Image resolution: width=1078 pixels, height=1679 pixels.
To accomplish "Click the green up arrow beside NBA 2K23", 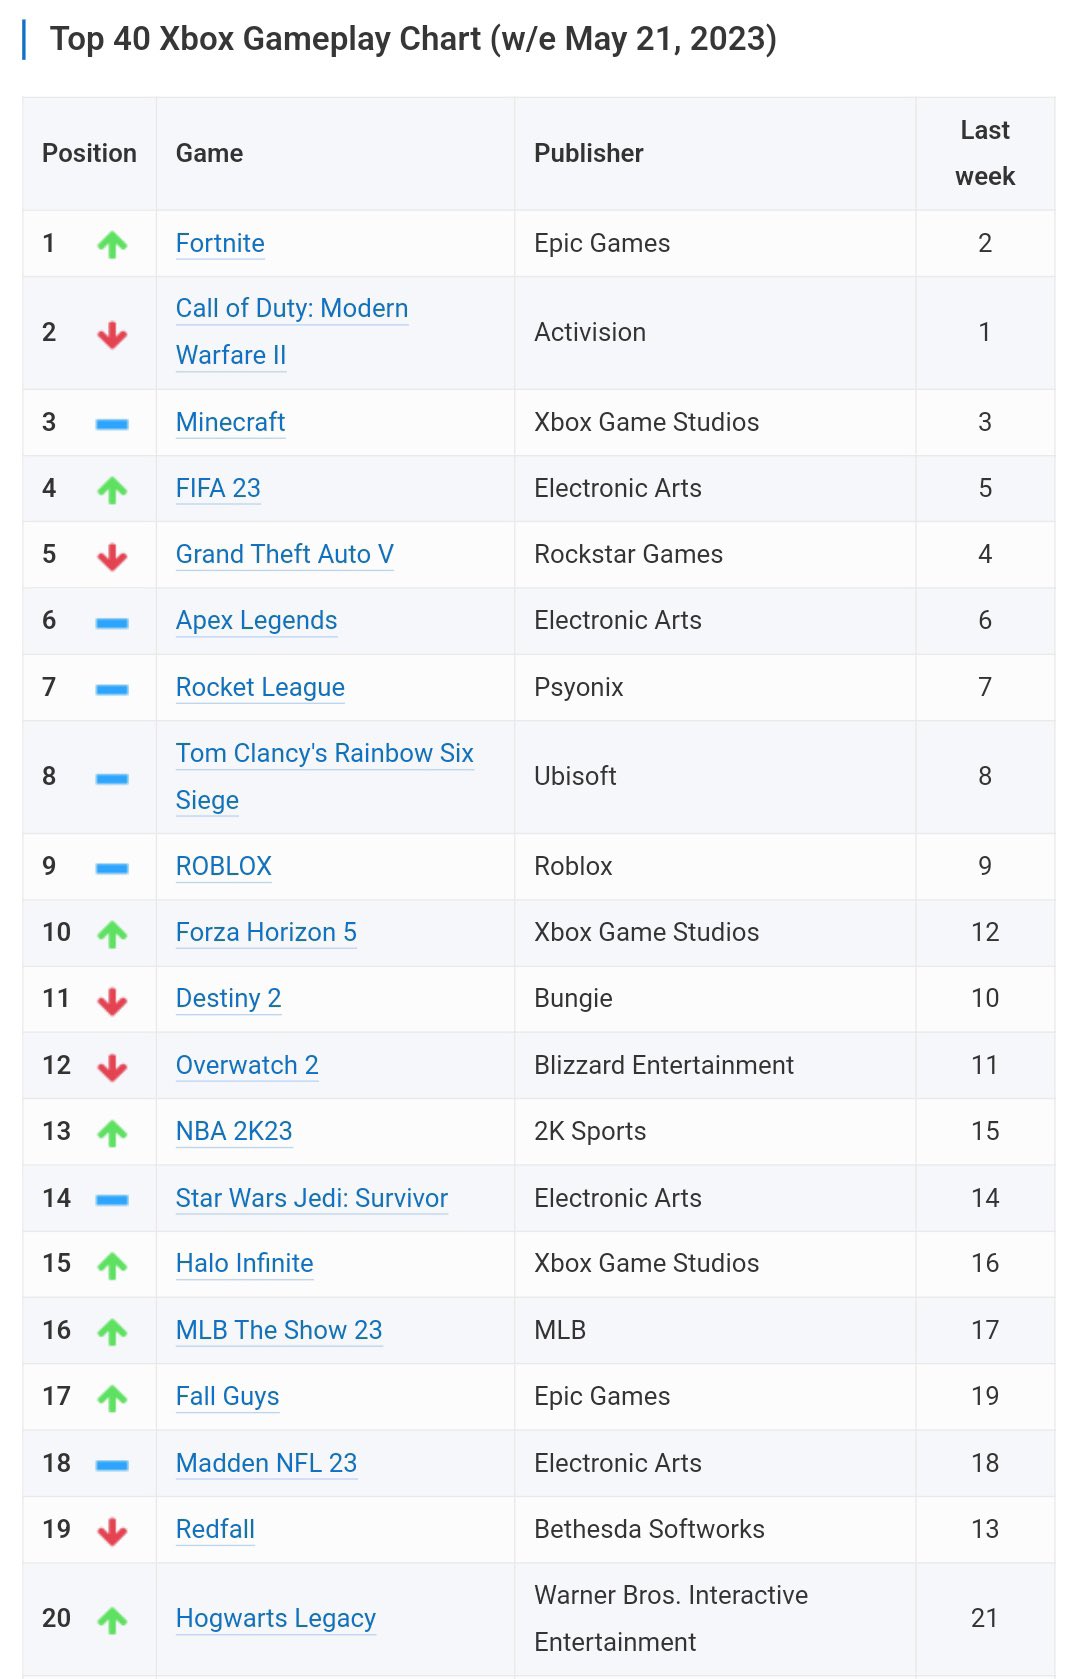I will pyautogui.click(x=112, y=1133).
